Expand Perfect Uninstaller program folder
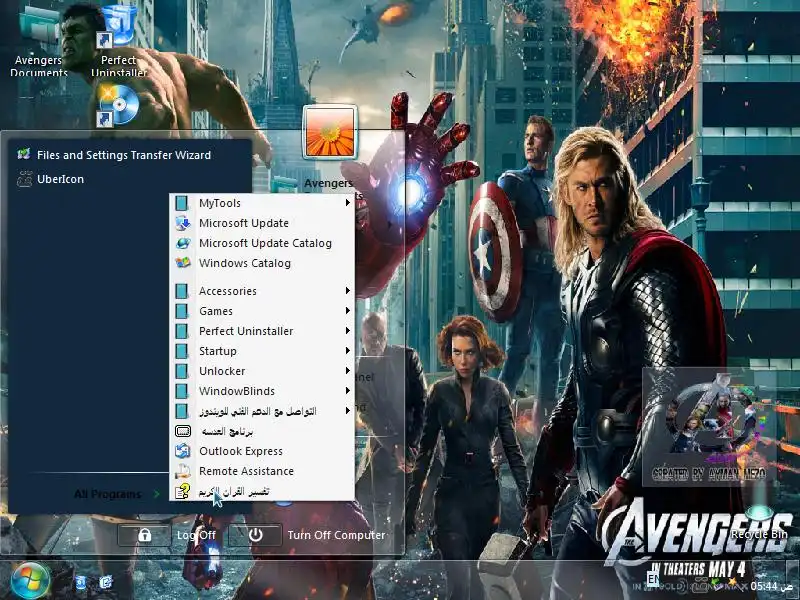 pos(262,331)
